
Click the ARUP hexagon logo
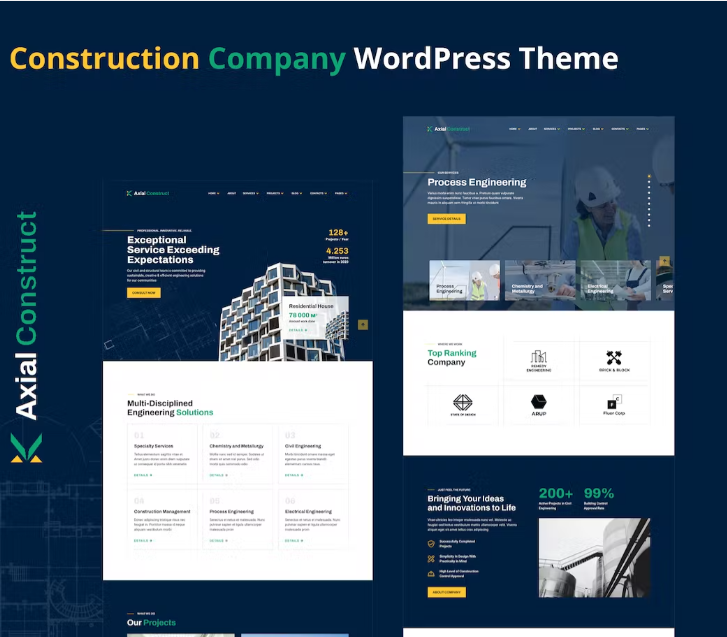tap(539, 403)
